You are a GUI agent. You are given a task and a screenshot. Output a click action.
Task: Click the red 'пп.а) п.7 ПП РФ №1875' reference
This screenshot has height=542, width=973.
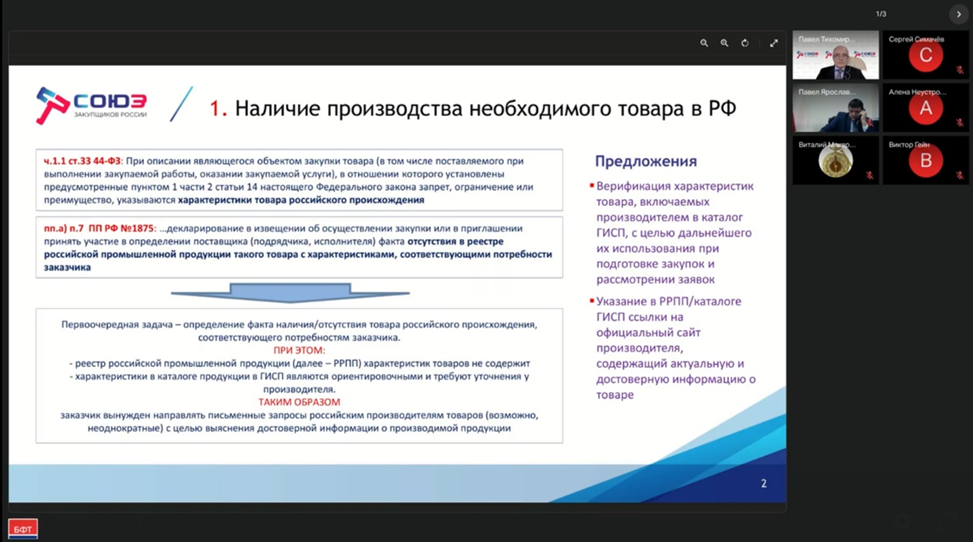[x=100, y=228]
